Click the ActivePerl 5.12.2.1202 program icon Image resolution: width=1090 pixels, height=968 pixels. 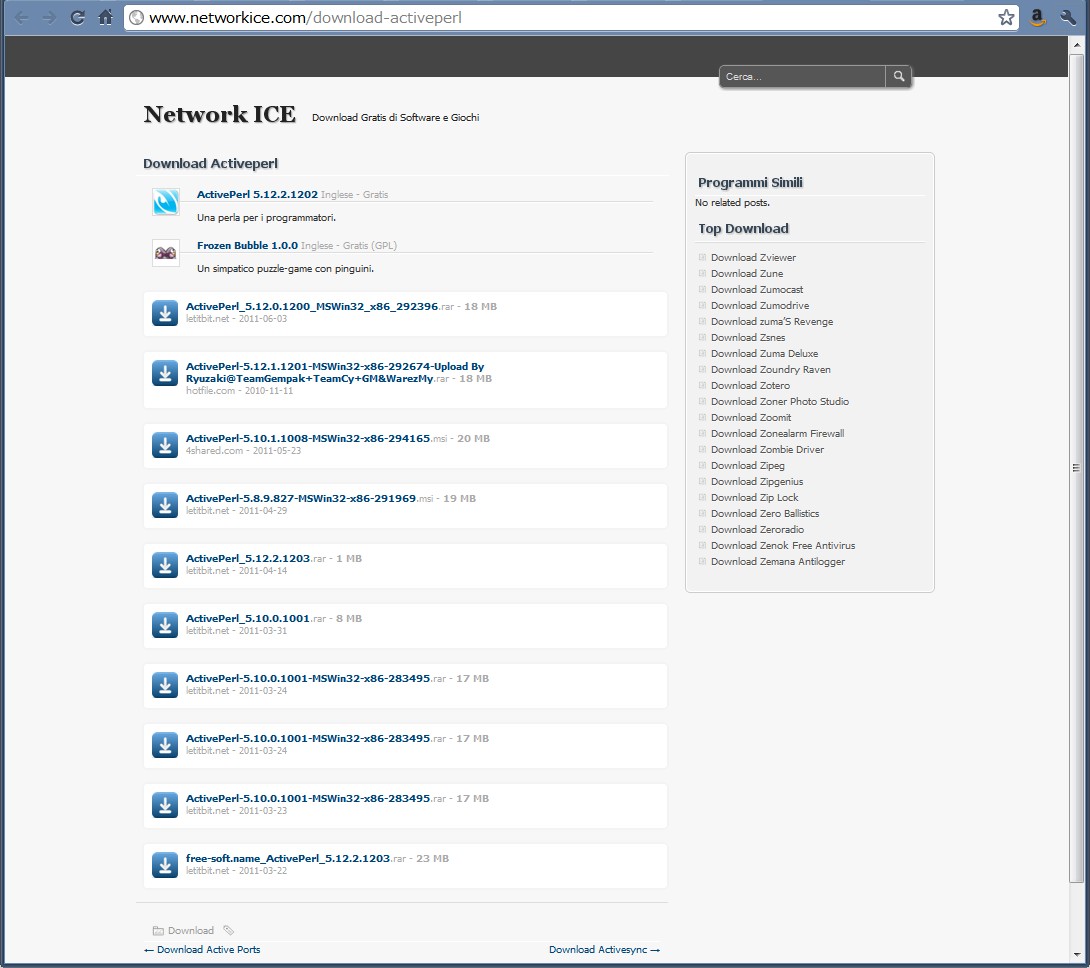[165, 202]
